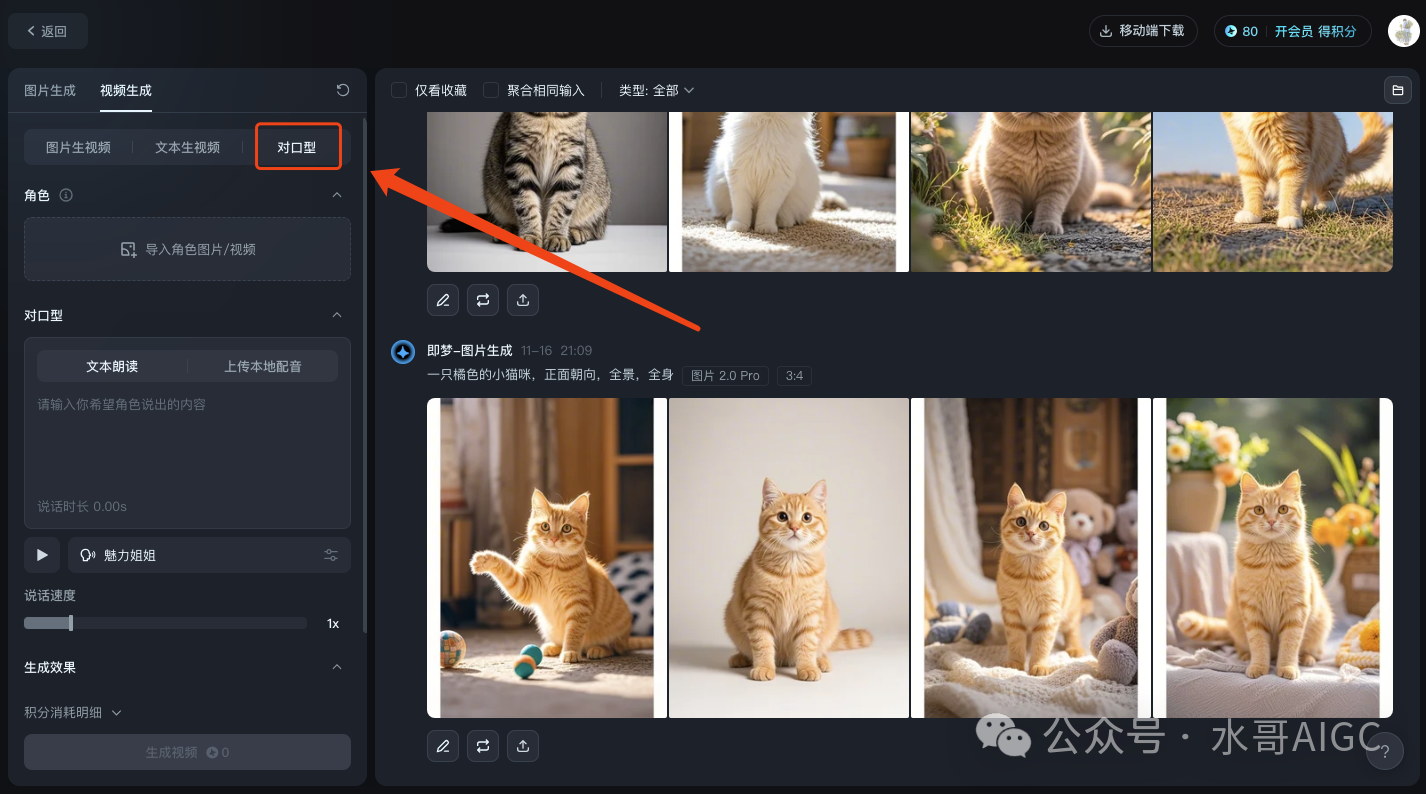Enable the 仅看收藏 checkbox
Viewport: 1426px width, 794px height.
(x=399, y=90)
